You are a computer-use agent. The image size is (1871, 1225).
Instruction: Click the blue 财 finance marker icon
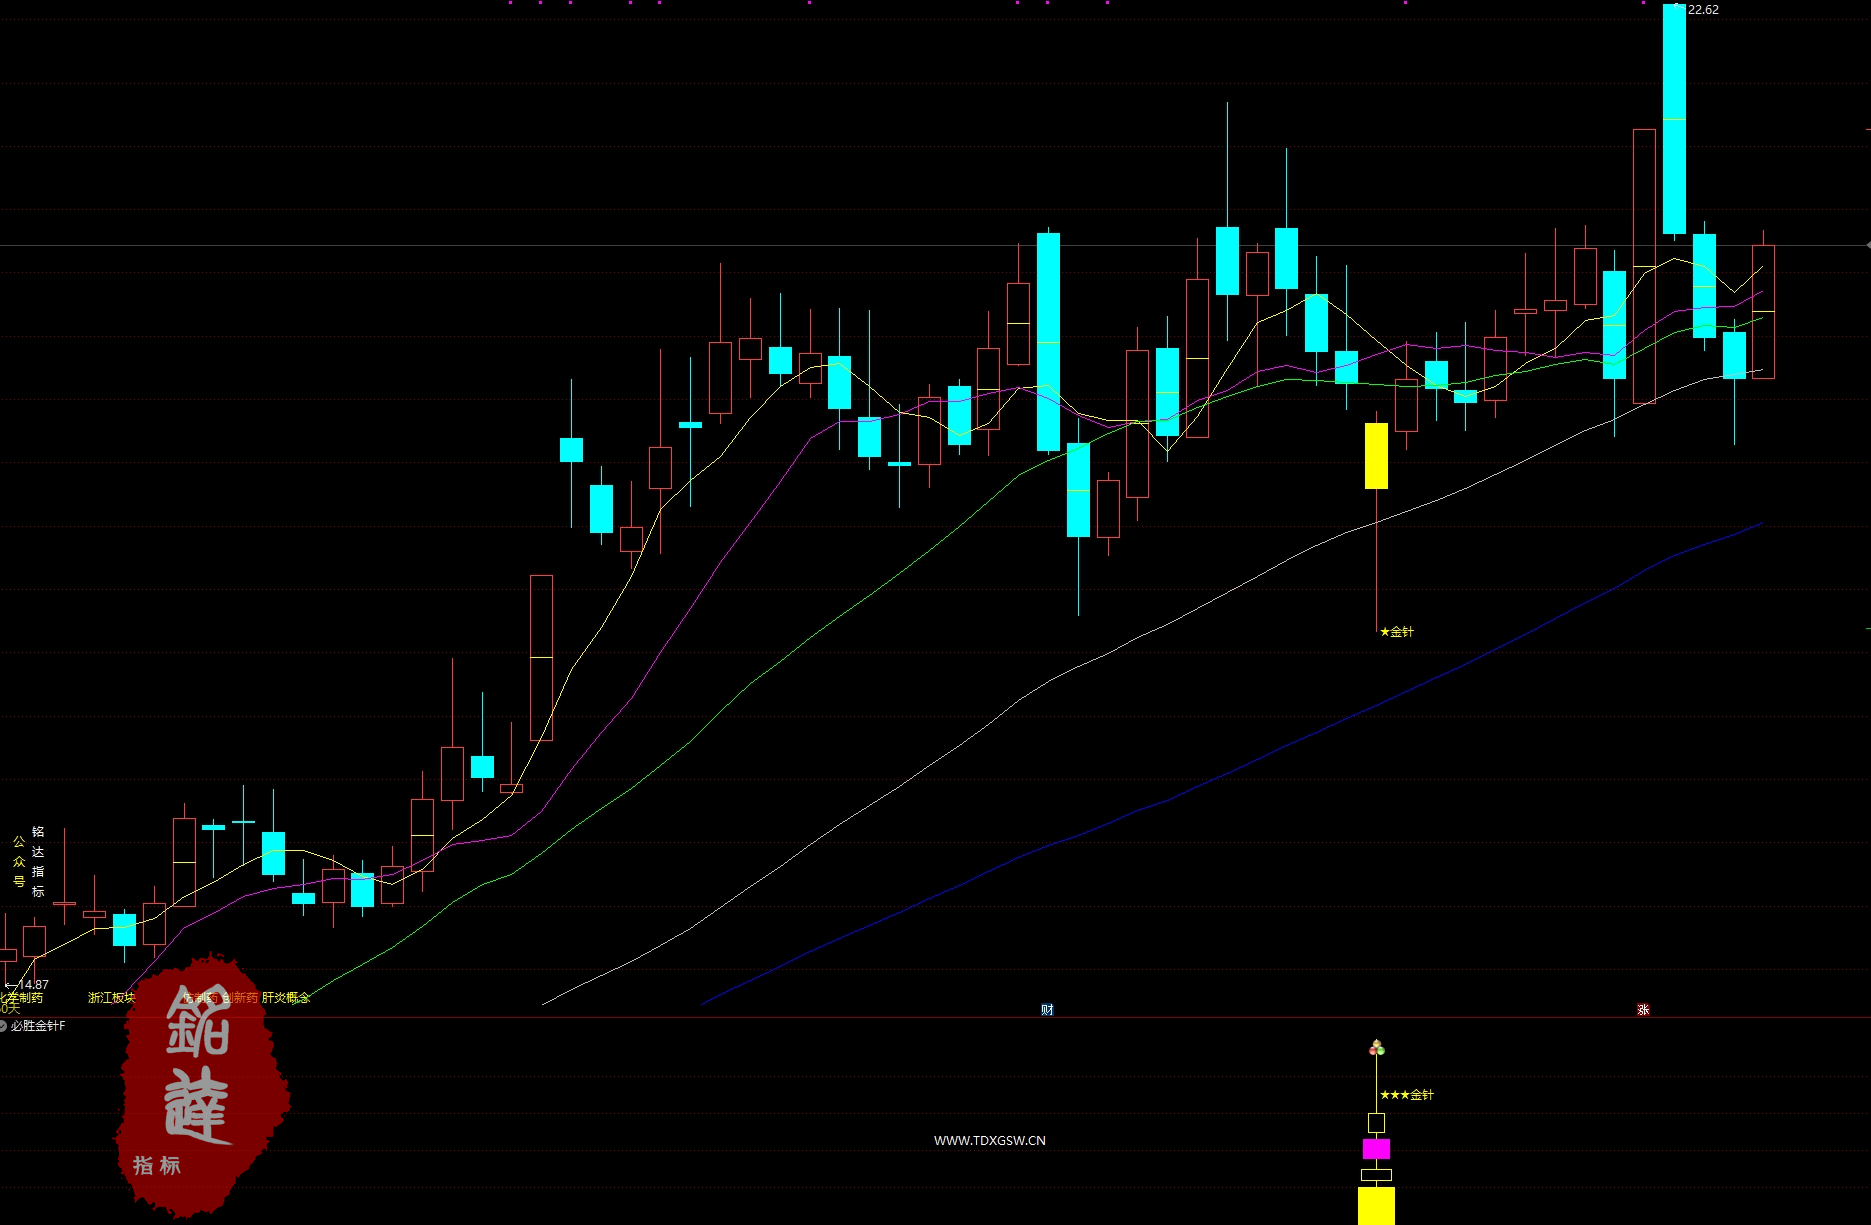tap(1047, 1009)
